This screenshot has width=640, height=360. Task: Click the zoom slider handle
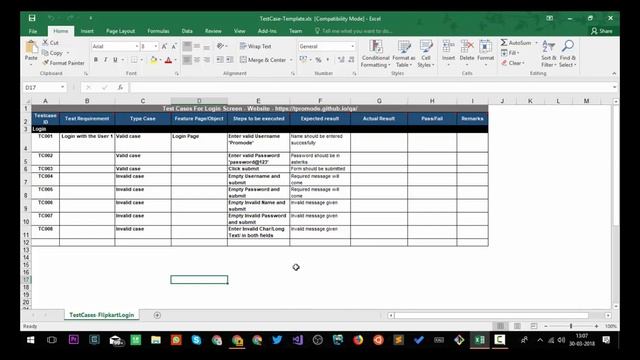coord(571,326)
